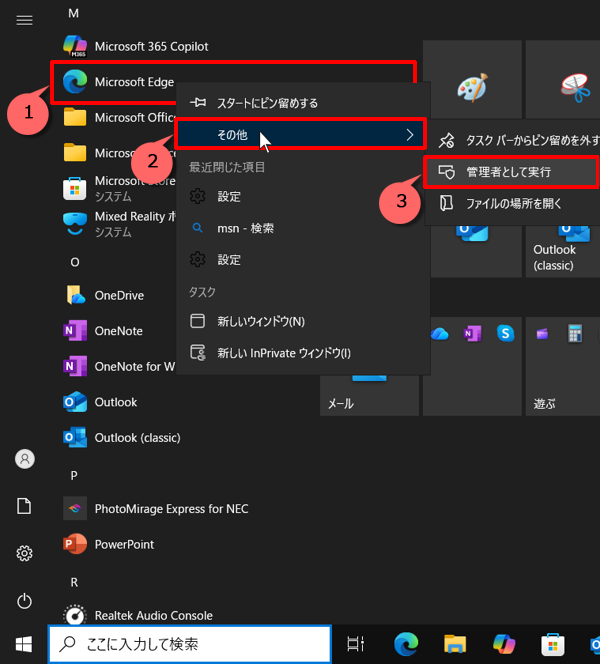Click 新しい InPrivate ウィンドウ task

coord(284,353)
